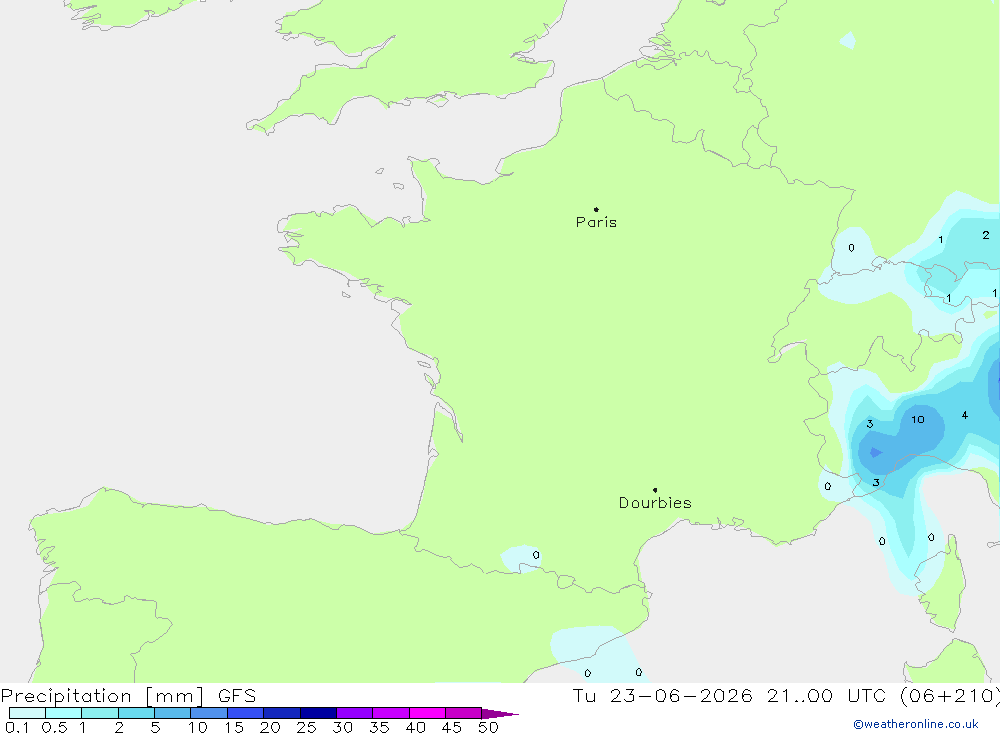The height and width of the screenshot is (733, 1000).
Task: Click the Dourbies city marker dot
Action: coord(655,490)
